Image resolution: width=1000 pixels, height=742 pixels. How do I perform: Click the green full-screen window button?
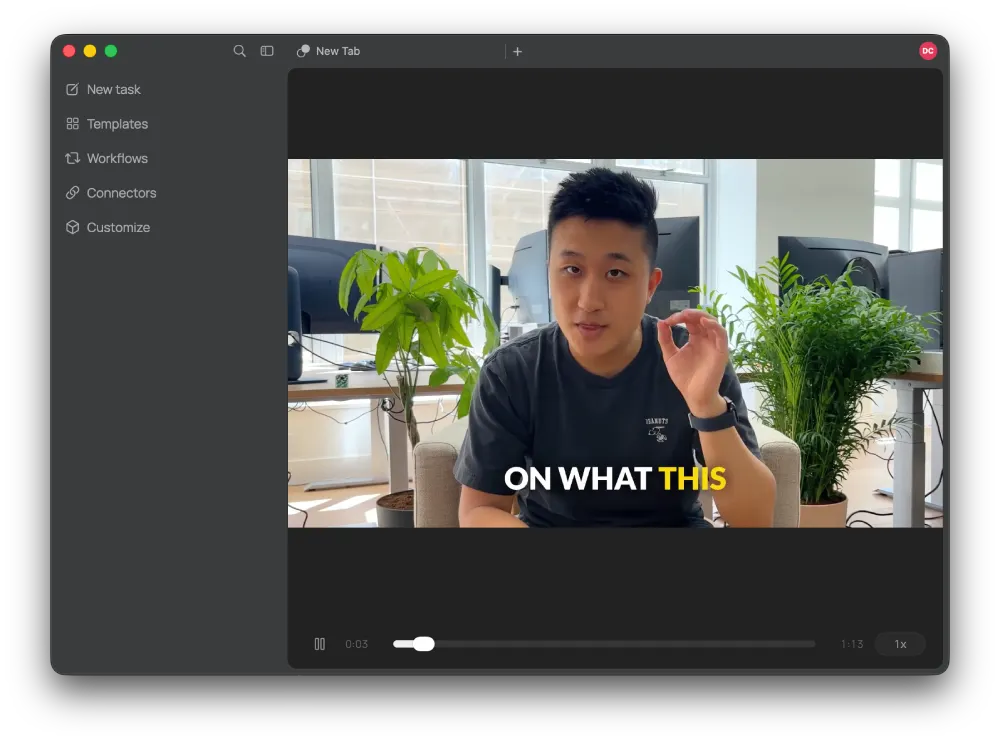click(x=111, y=51)
